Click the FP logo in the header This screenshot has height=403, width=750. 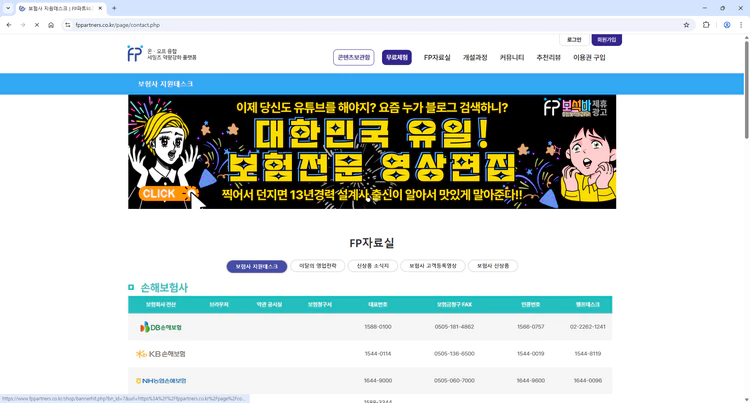pyautogui.click(x=135, y=54)
